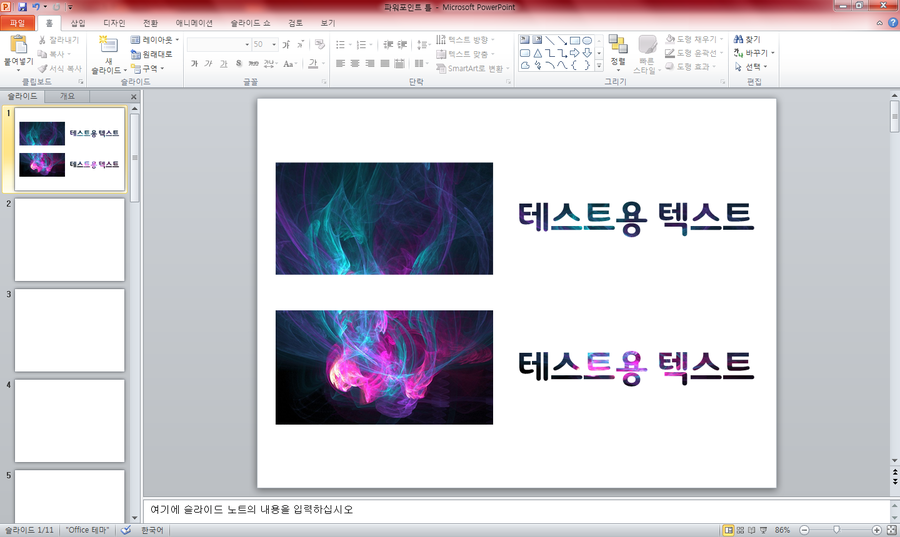
Task: Open the font name combo box
Action: click(x=219, y=44)
